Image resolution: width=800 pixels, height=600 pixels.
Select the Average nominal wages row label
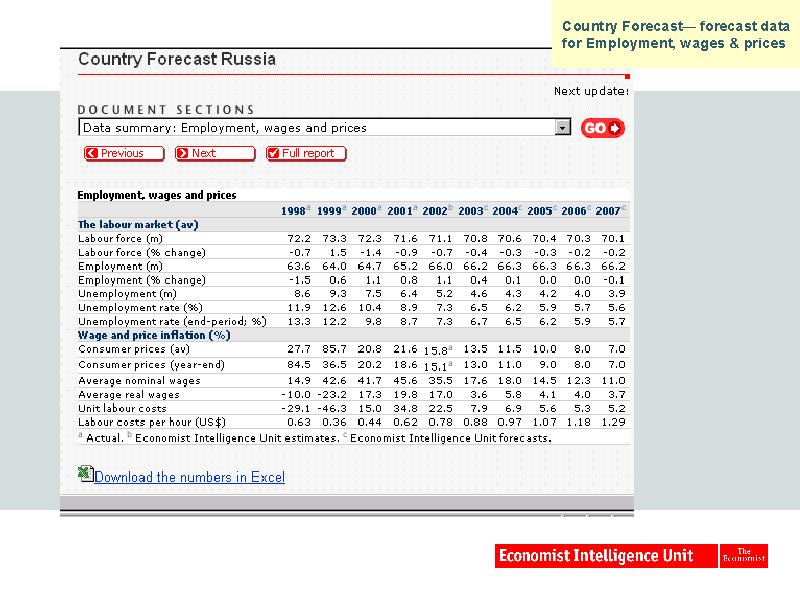click(139, 381)
